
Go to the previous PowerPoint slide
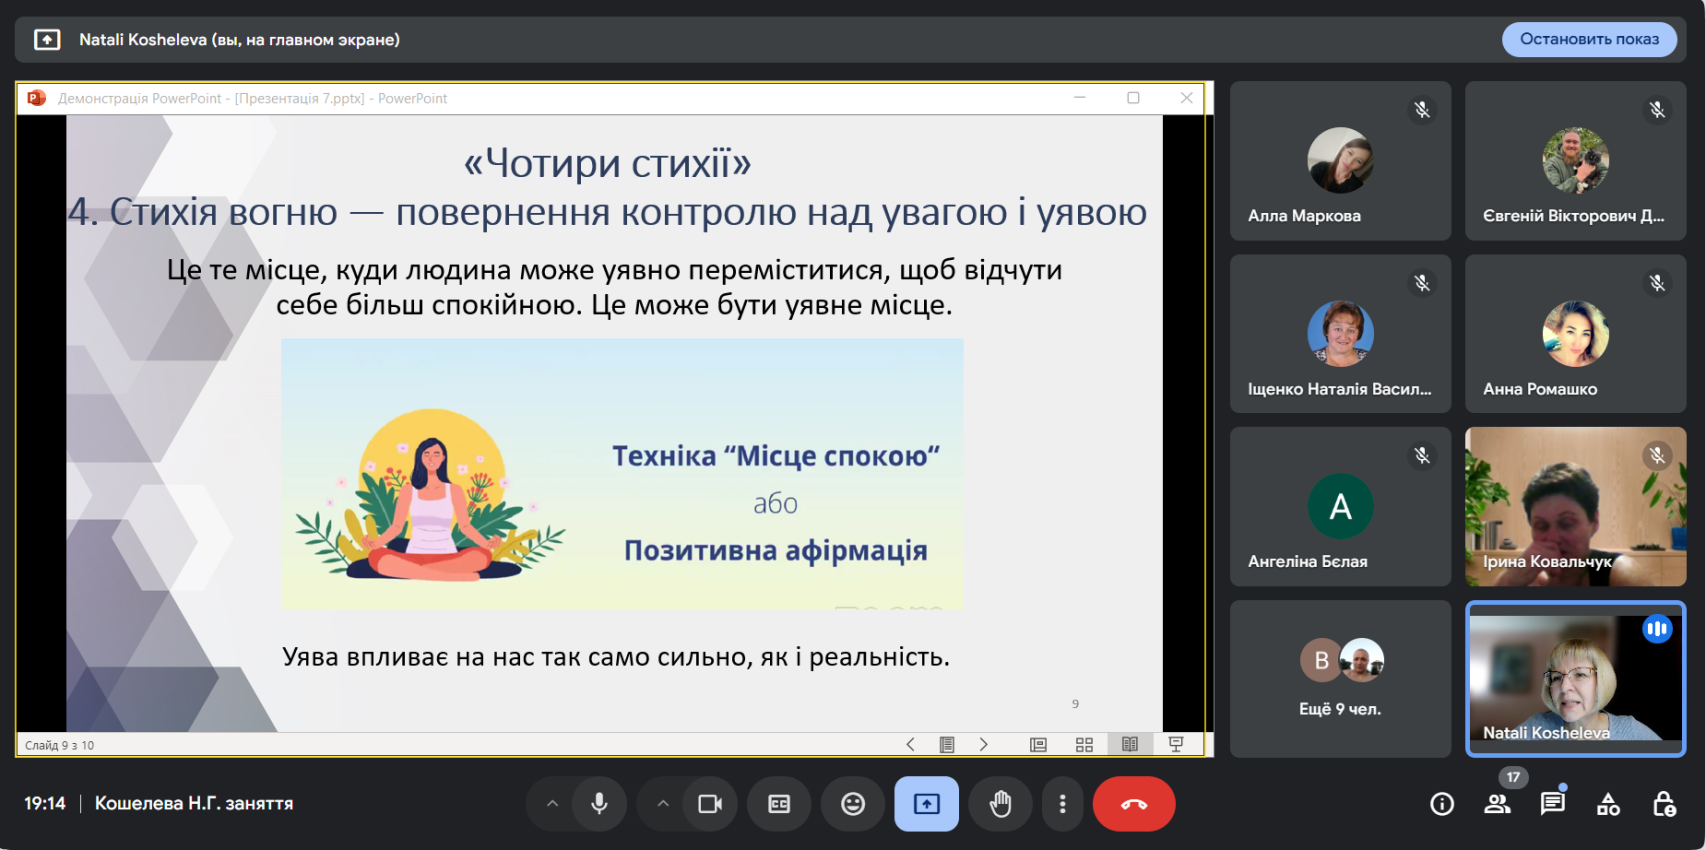[910, 744]
